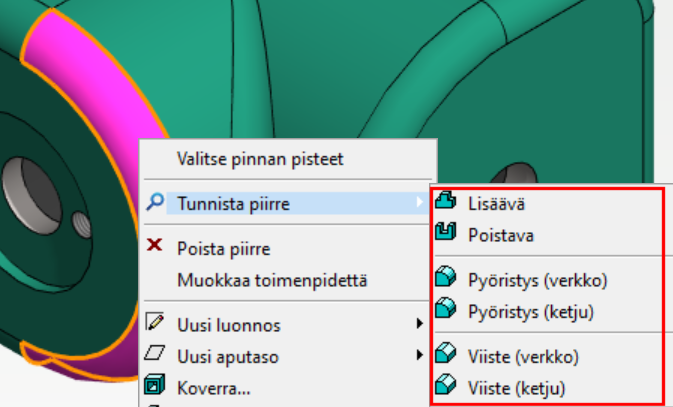Click the red X Poista piirre icon

point(154,247)
